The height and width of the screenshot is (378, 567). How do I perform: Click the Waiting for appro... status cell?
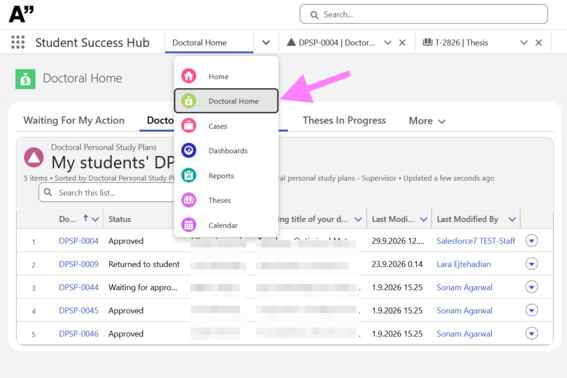coord(143,287)
